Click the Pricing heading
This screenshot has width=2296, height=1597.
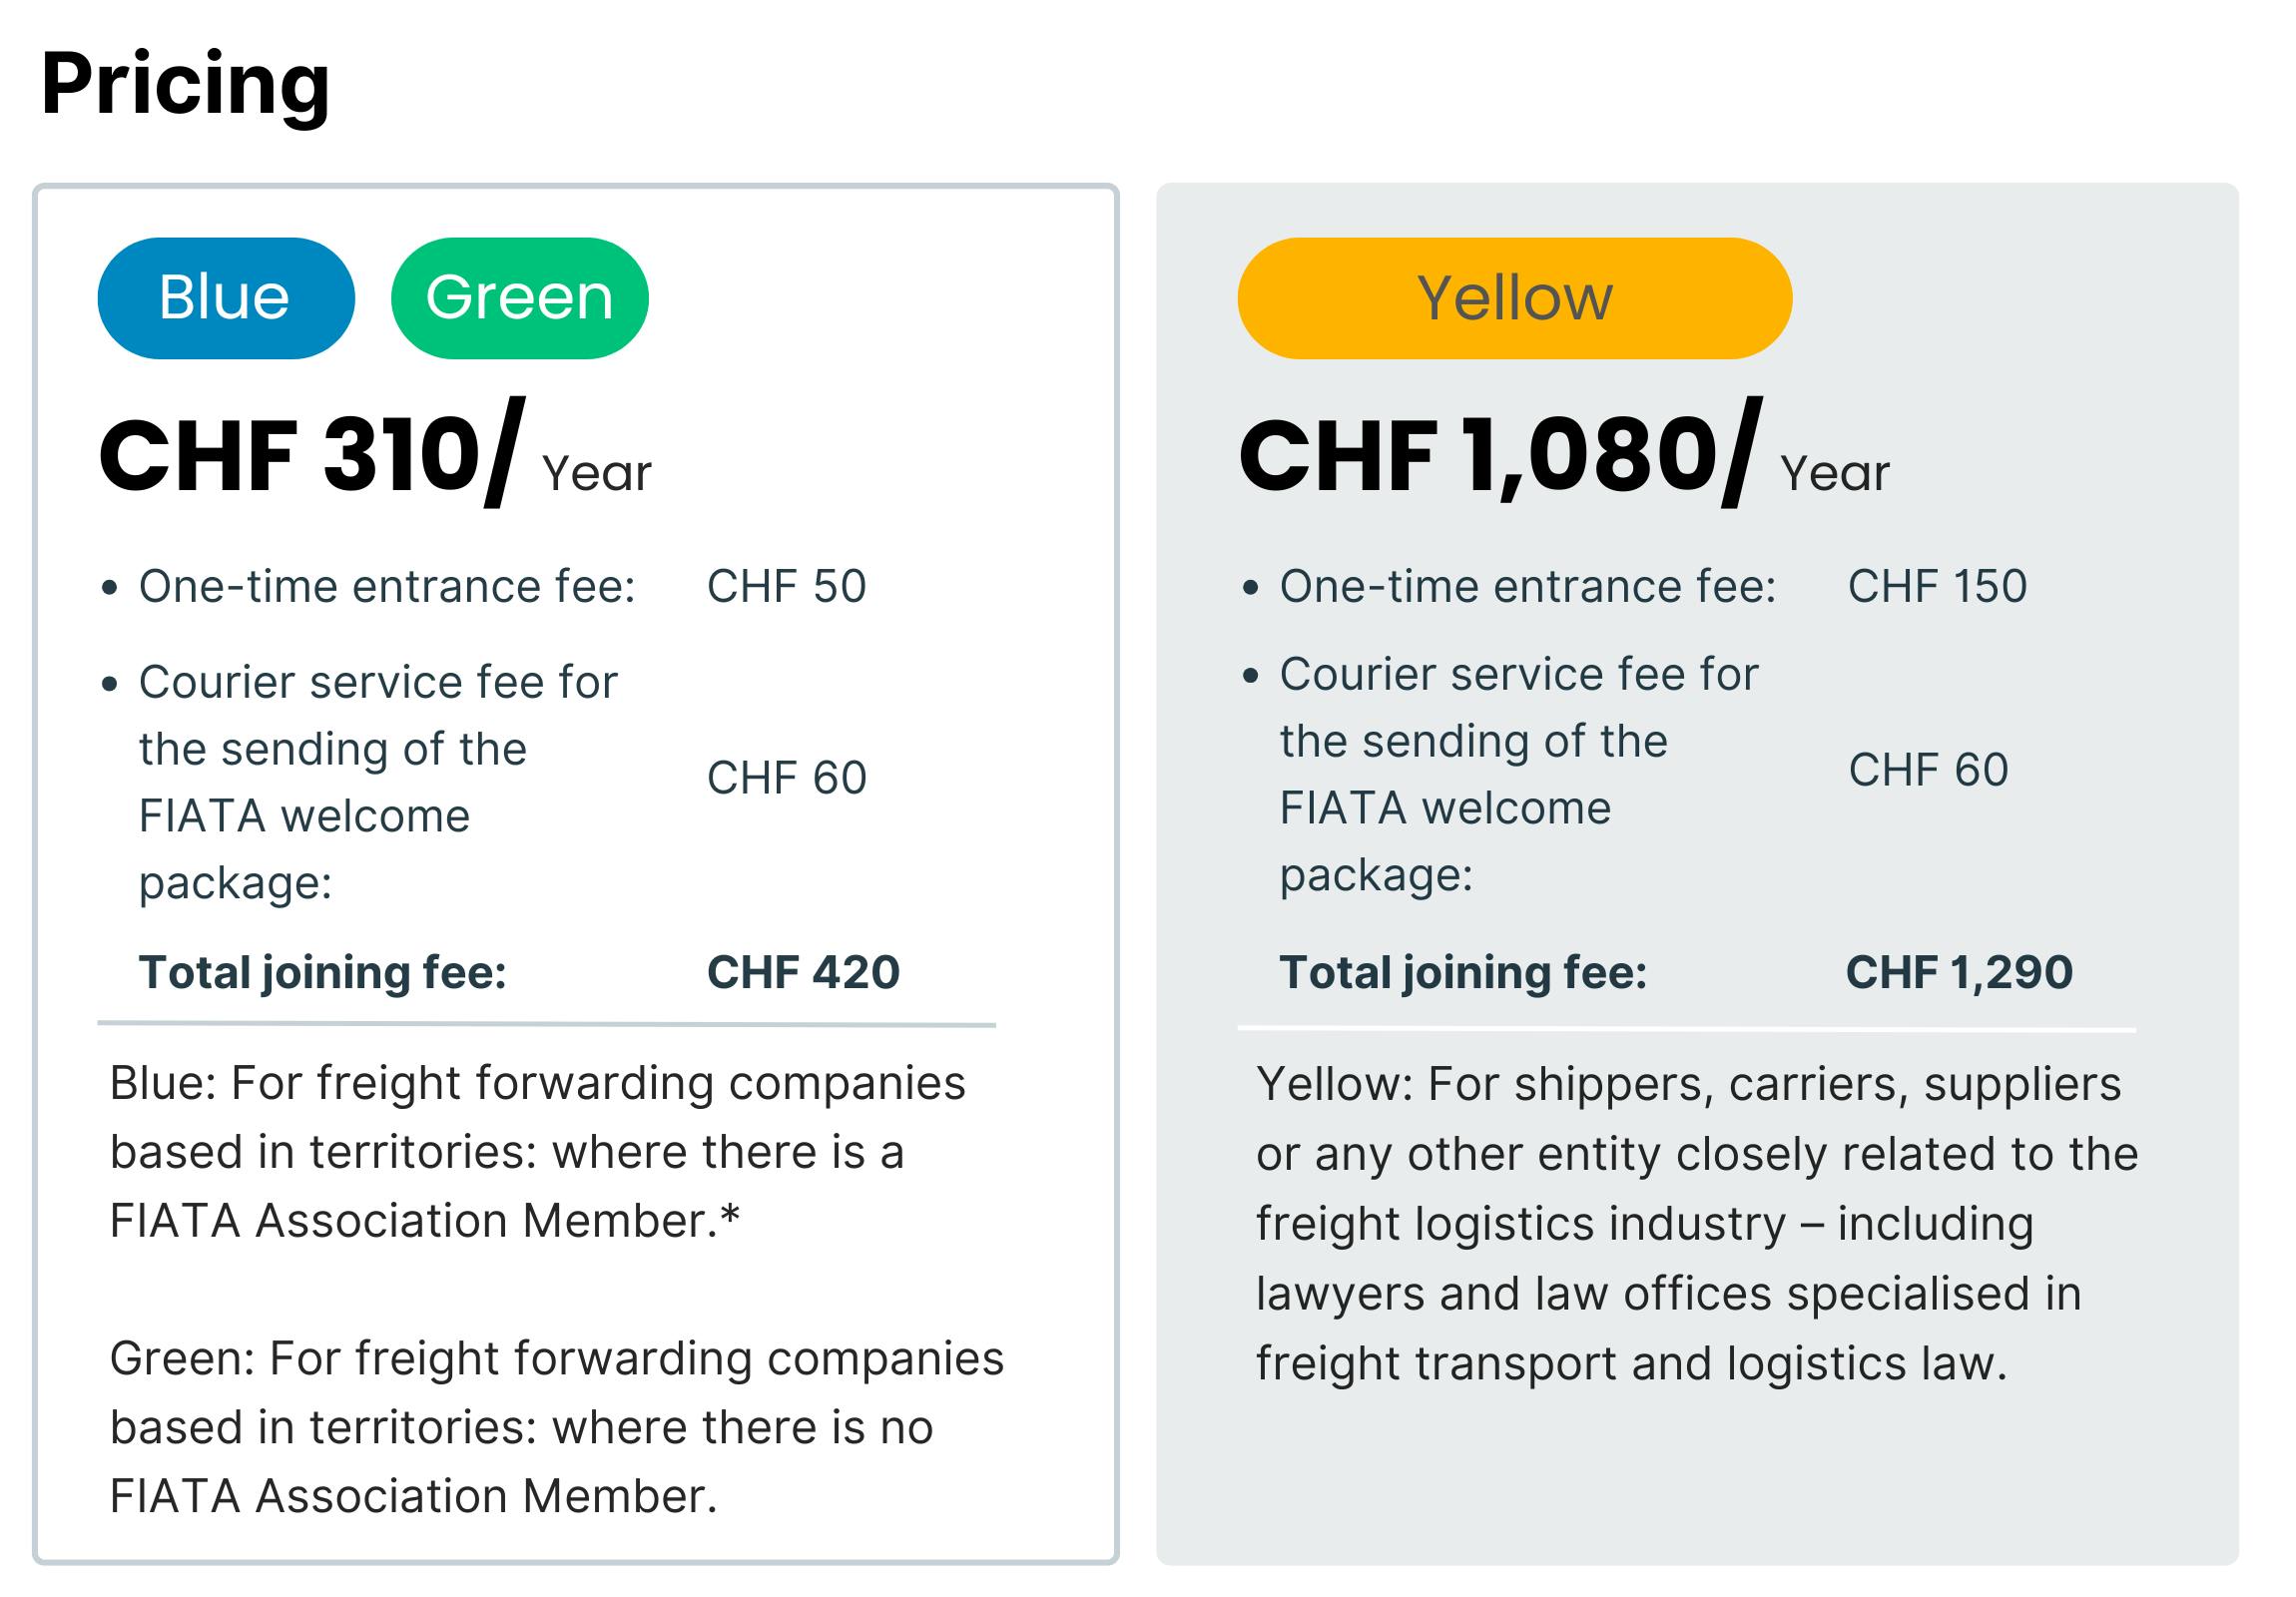(x=186, y=84)
